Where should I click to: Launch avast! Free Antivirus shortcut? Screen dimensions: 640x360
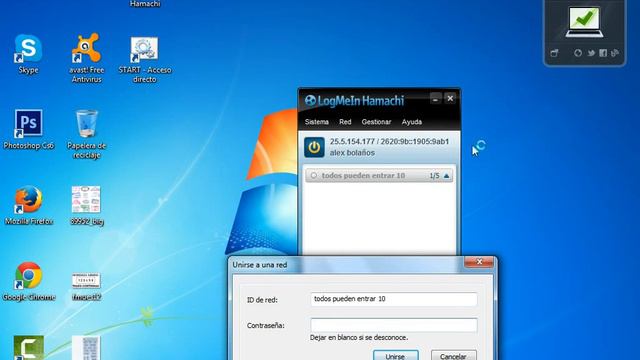(x=86, y=48)
